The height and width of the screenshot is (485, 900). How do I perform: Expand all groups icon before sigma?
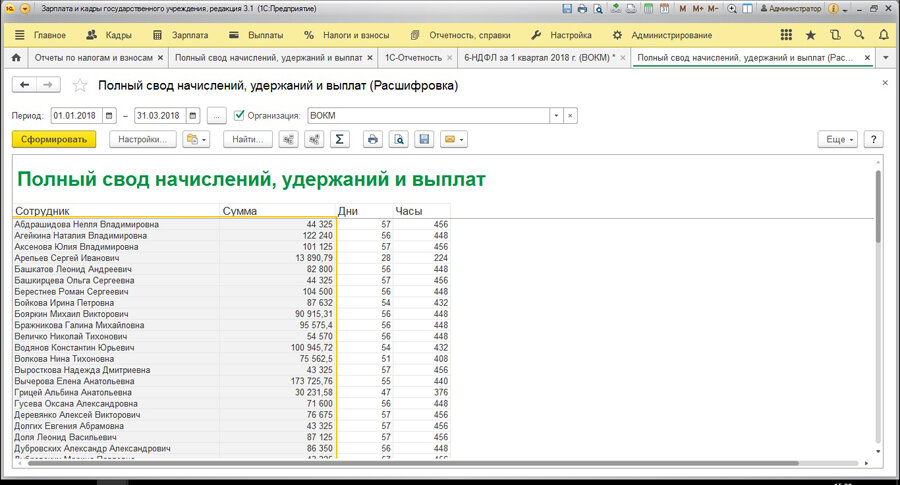314,139
